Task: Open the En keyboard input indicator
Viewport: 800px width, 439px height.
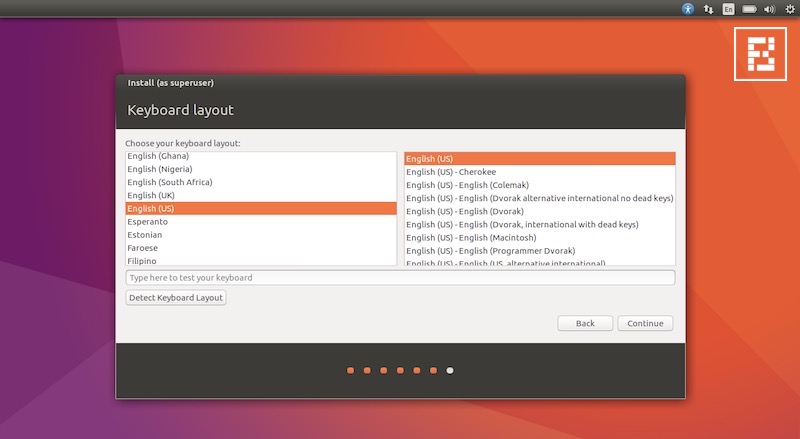Action: [728, 8]
